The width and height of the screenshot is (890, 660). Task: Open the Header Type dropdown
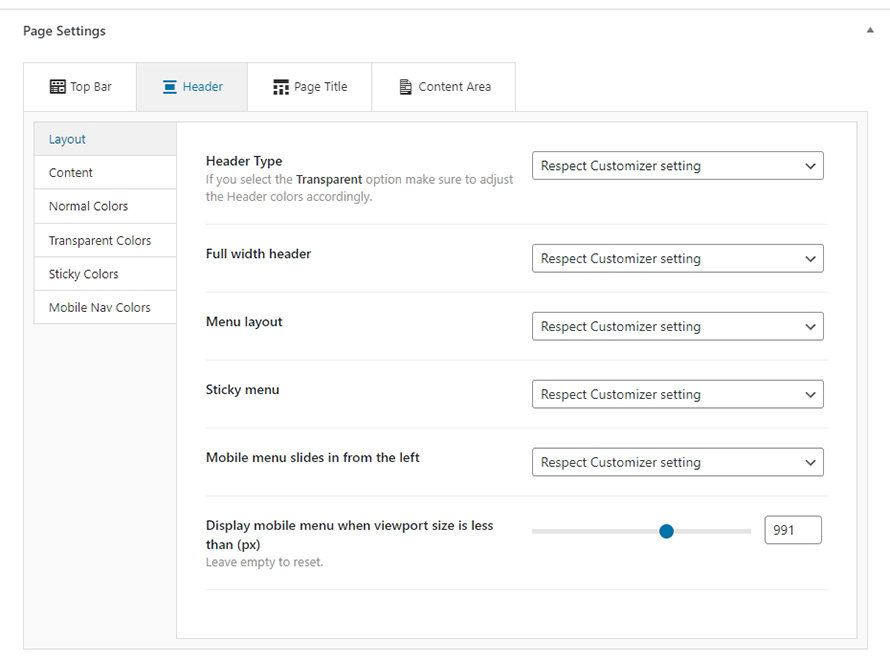tap(678, 166)
